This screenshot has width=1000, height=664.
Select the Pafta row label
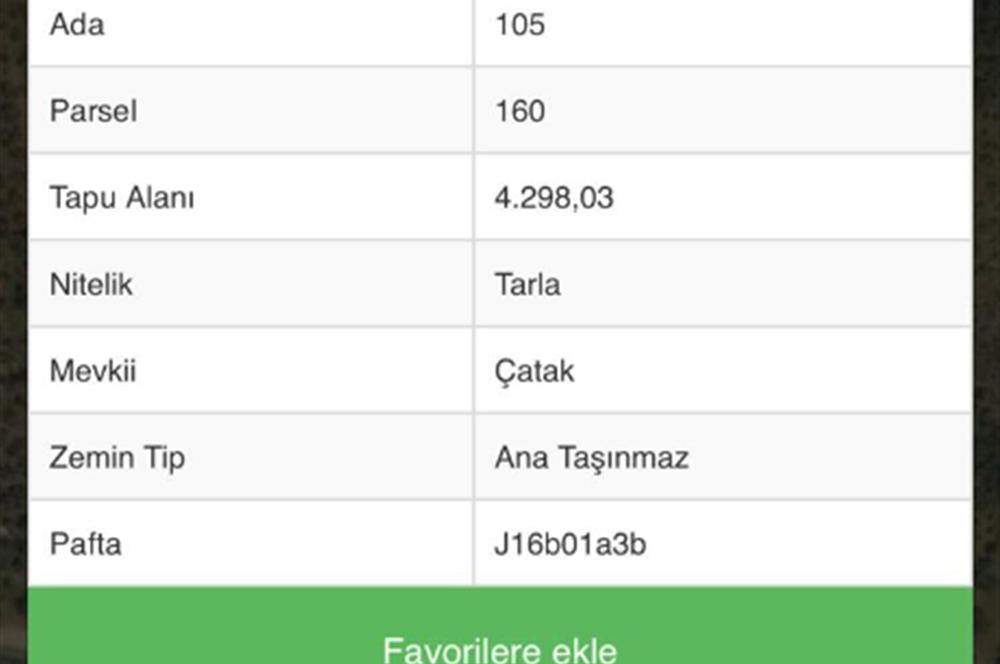click(85, 544)
